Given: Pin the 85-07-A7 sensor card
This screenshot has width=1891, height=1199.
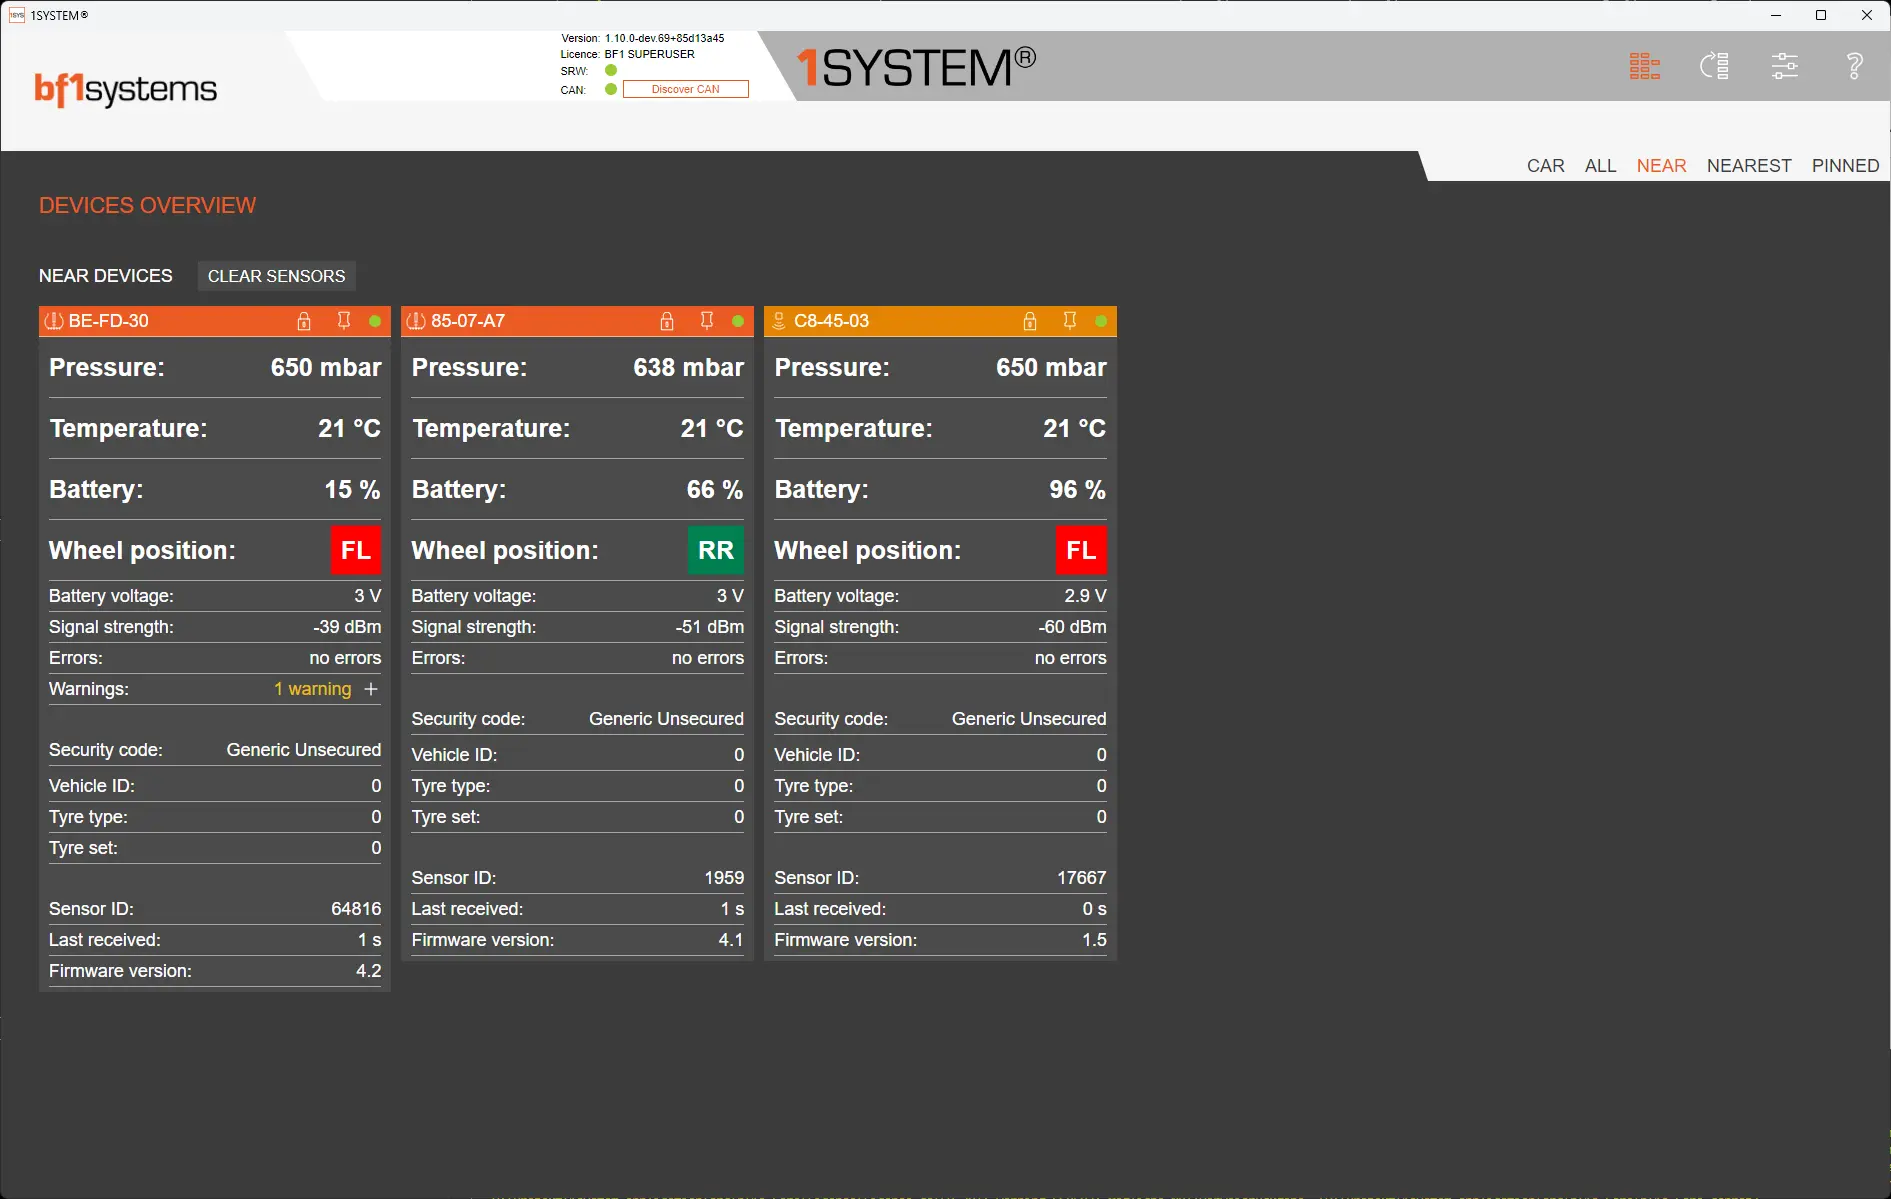Looking at the screenshot, I should click(707, 321).
